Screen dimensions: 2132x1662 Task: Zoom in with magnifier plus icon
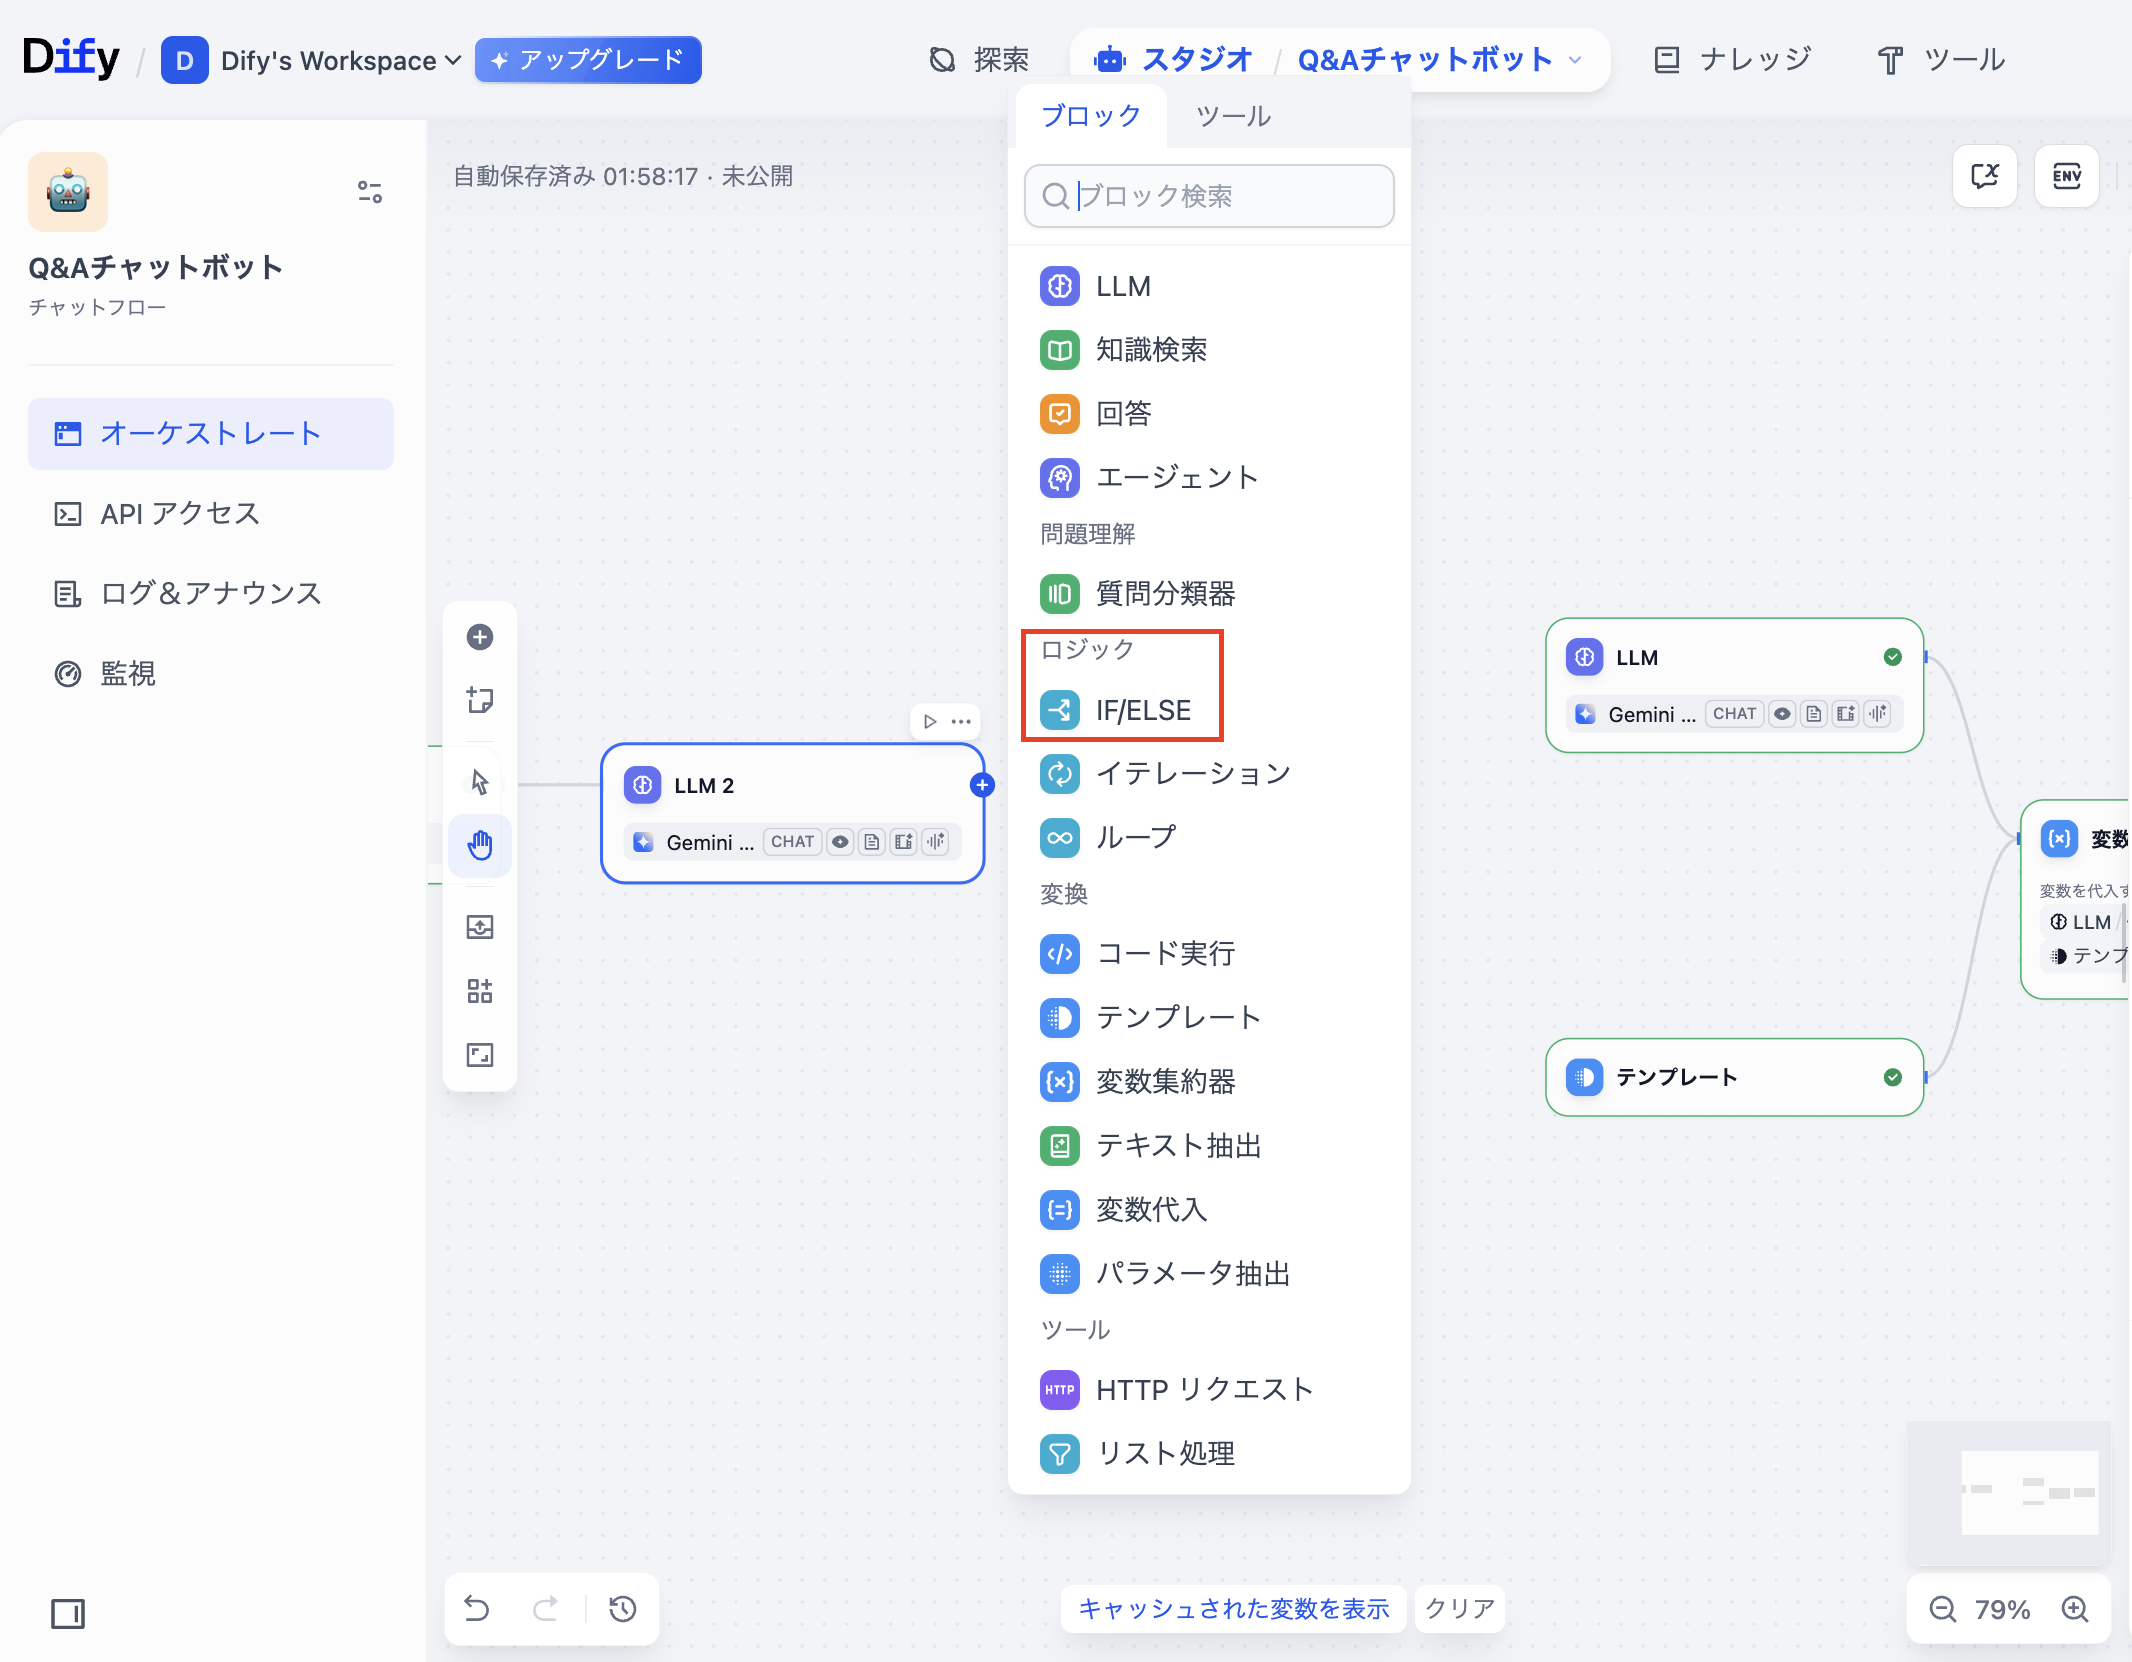[x=2075, y=1609]
